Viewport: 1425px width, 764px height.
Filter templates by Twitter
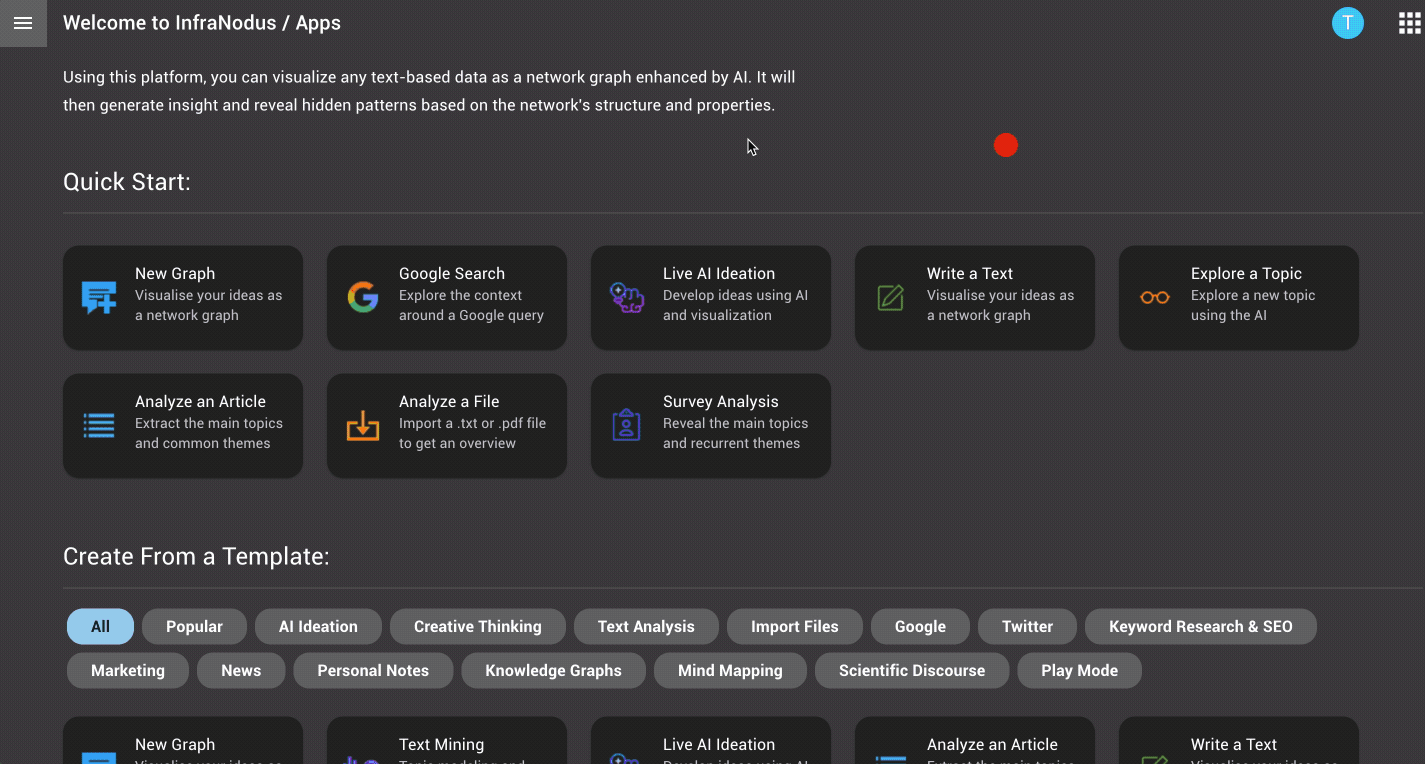pos(1028,627)
